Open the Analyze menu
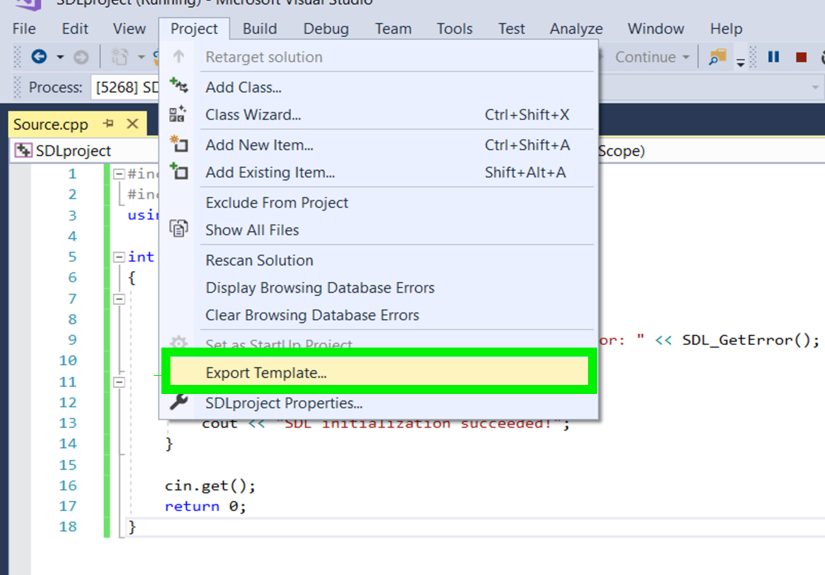The width and height of the screenshot is (825, 575). 576,28
